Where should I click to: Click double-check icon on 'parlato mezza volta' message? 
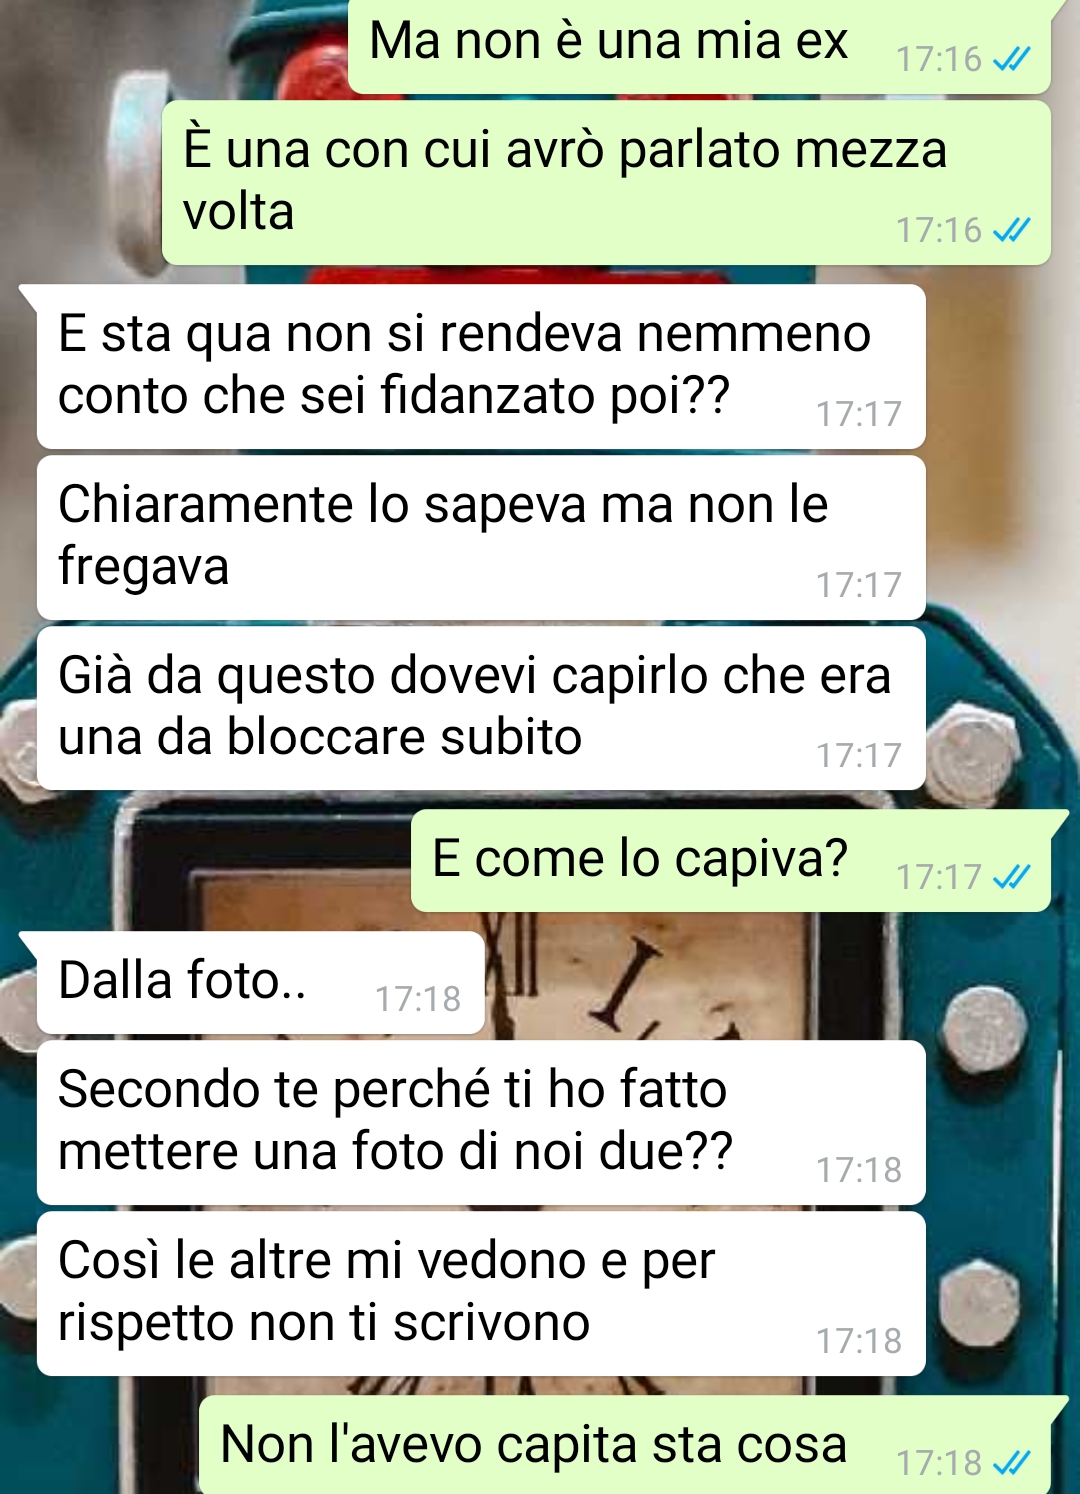point(1011,231)
